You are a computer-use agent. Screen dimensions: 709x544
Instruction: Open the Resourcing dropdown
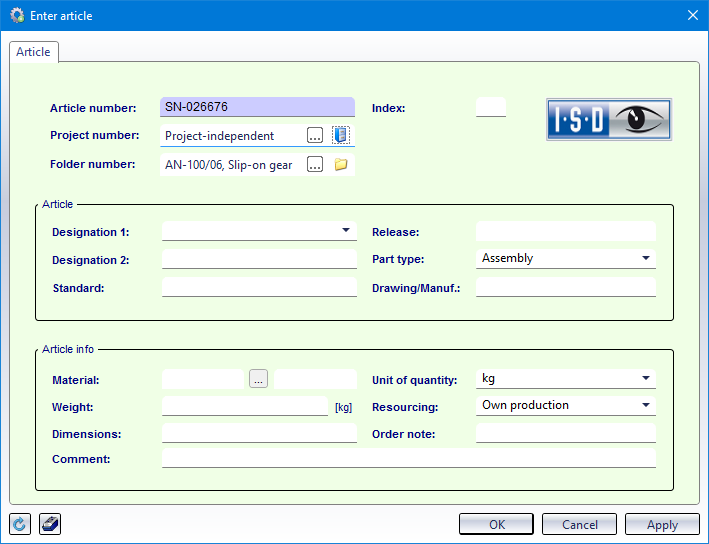point(645,405)
